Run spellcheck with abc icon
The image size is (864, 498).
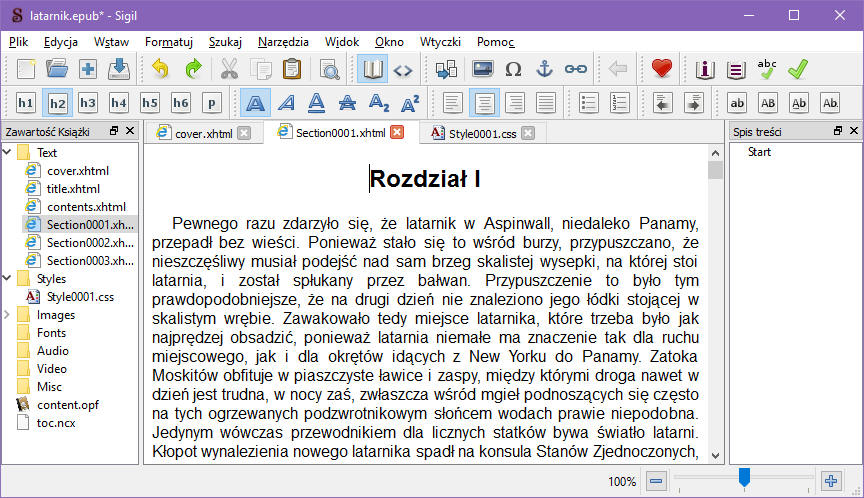[x=767, y=69]
